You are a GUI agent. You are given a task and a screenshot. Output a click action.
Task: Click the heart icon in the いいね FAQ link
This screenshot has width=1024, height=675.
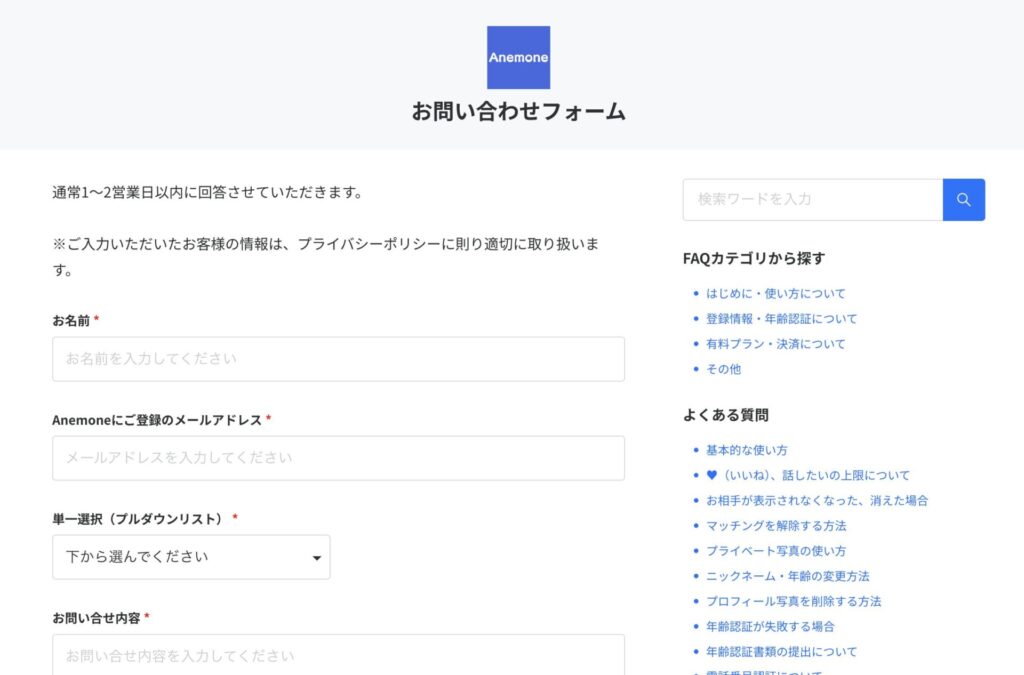tap(713, 475)
